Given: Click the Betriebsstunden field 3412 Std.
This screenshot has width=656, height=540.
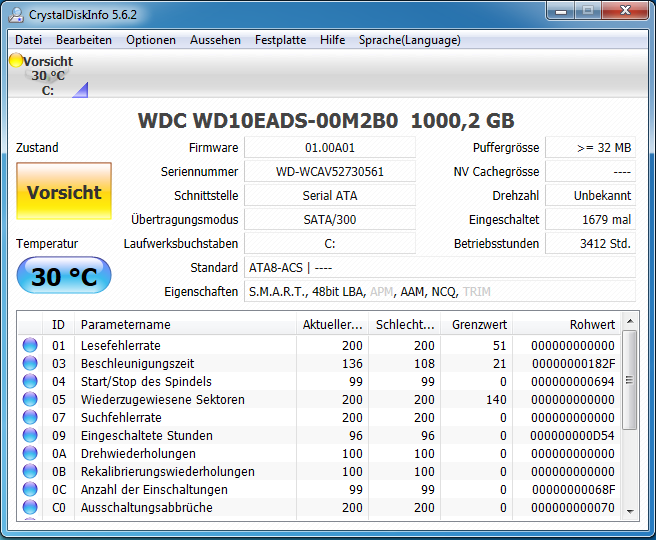Looking at the screenshot, I should (590, 243).
